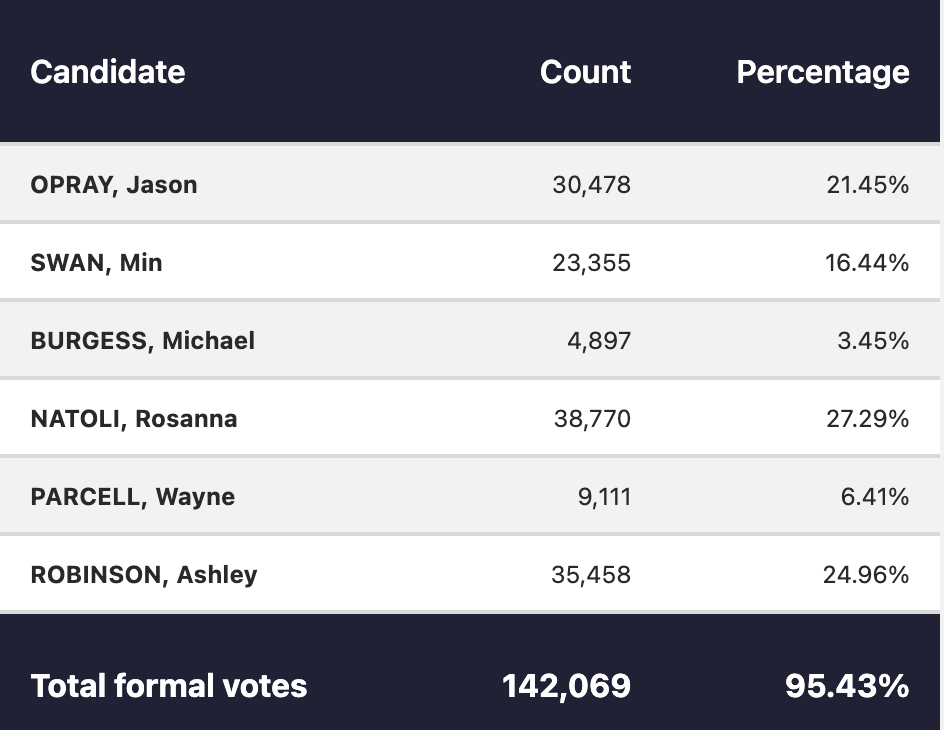Click the 9,111 vote count
944x730 pixels.
[x=604, y=497]
